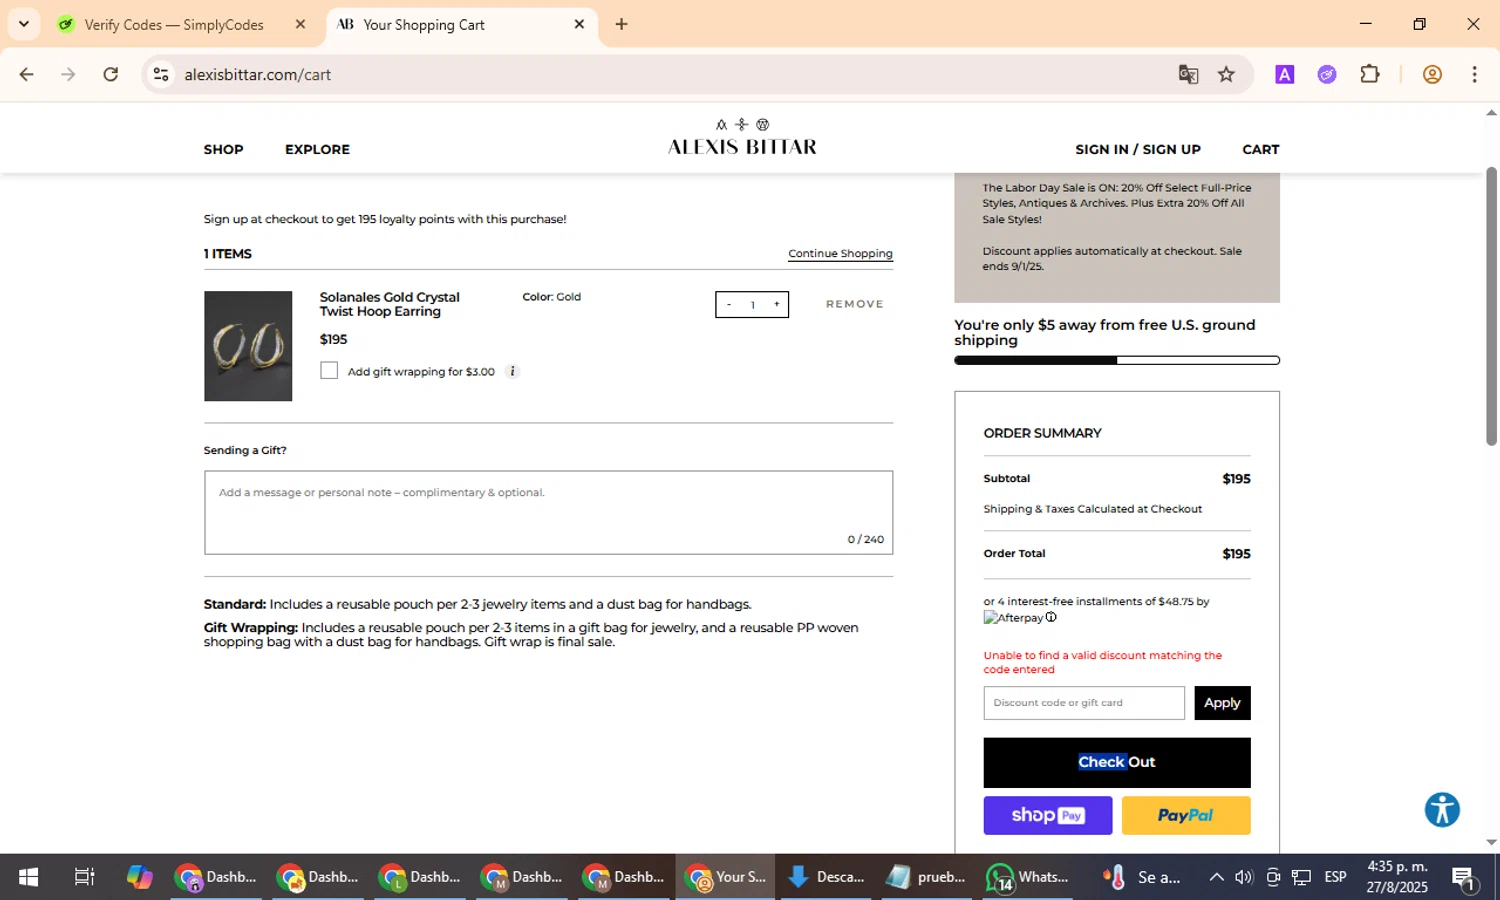Select the Your Shopping Cart tab
The height and width of the screenshot is (900, 1500).
[x=424, y=24]
